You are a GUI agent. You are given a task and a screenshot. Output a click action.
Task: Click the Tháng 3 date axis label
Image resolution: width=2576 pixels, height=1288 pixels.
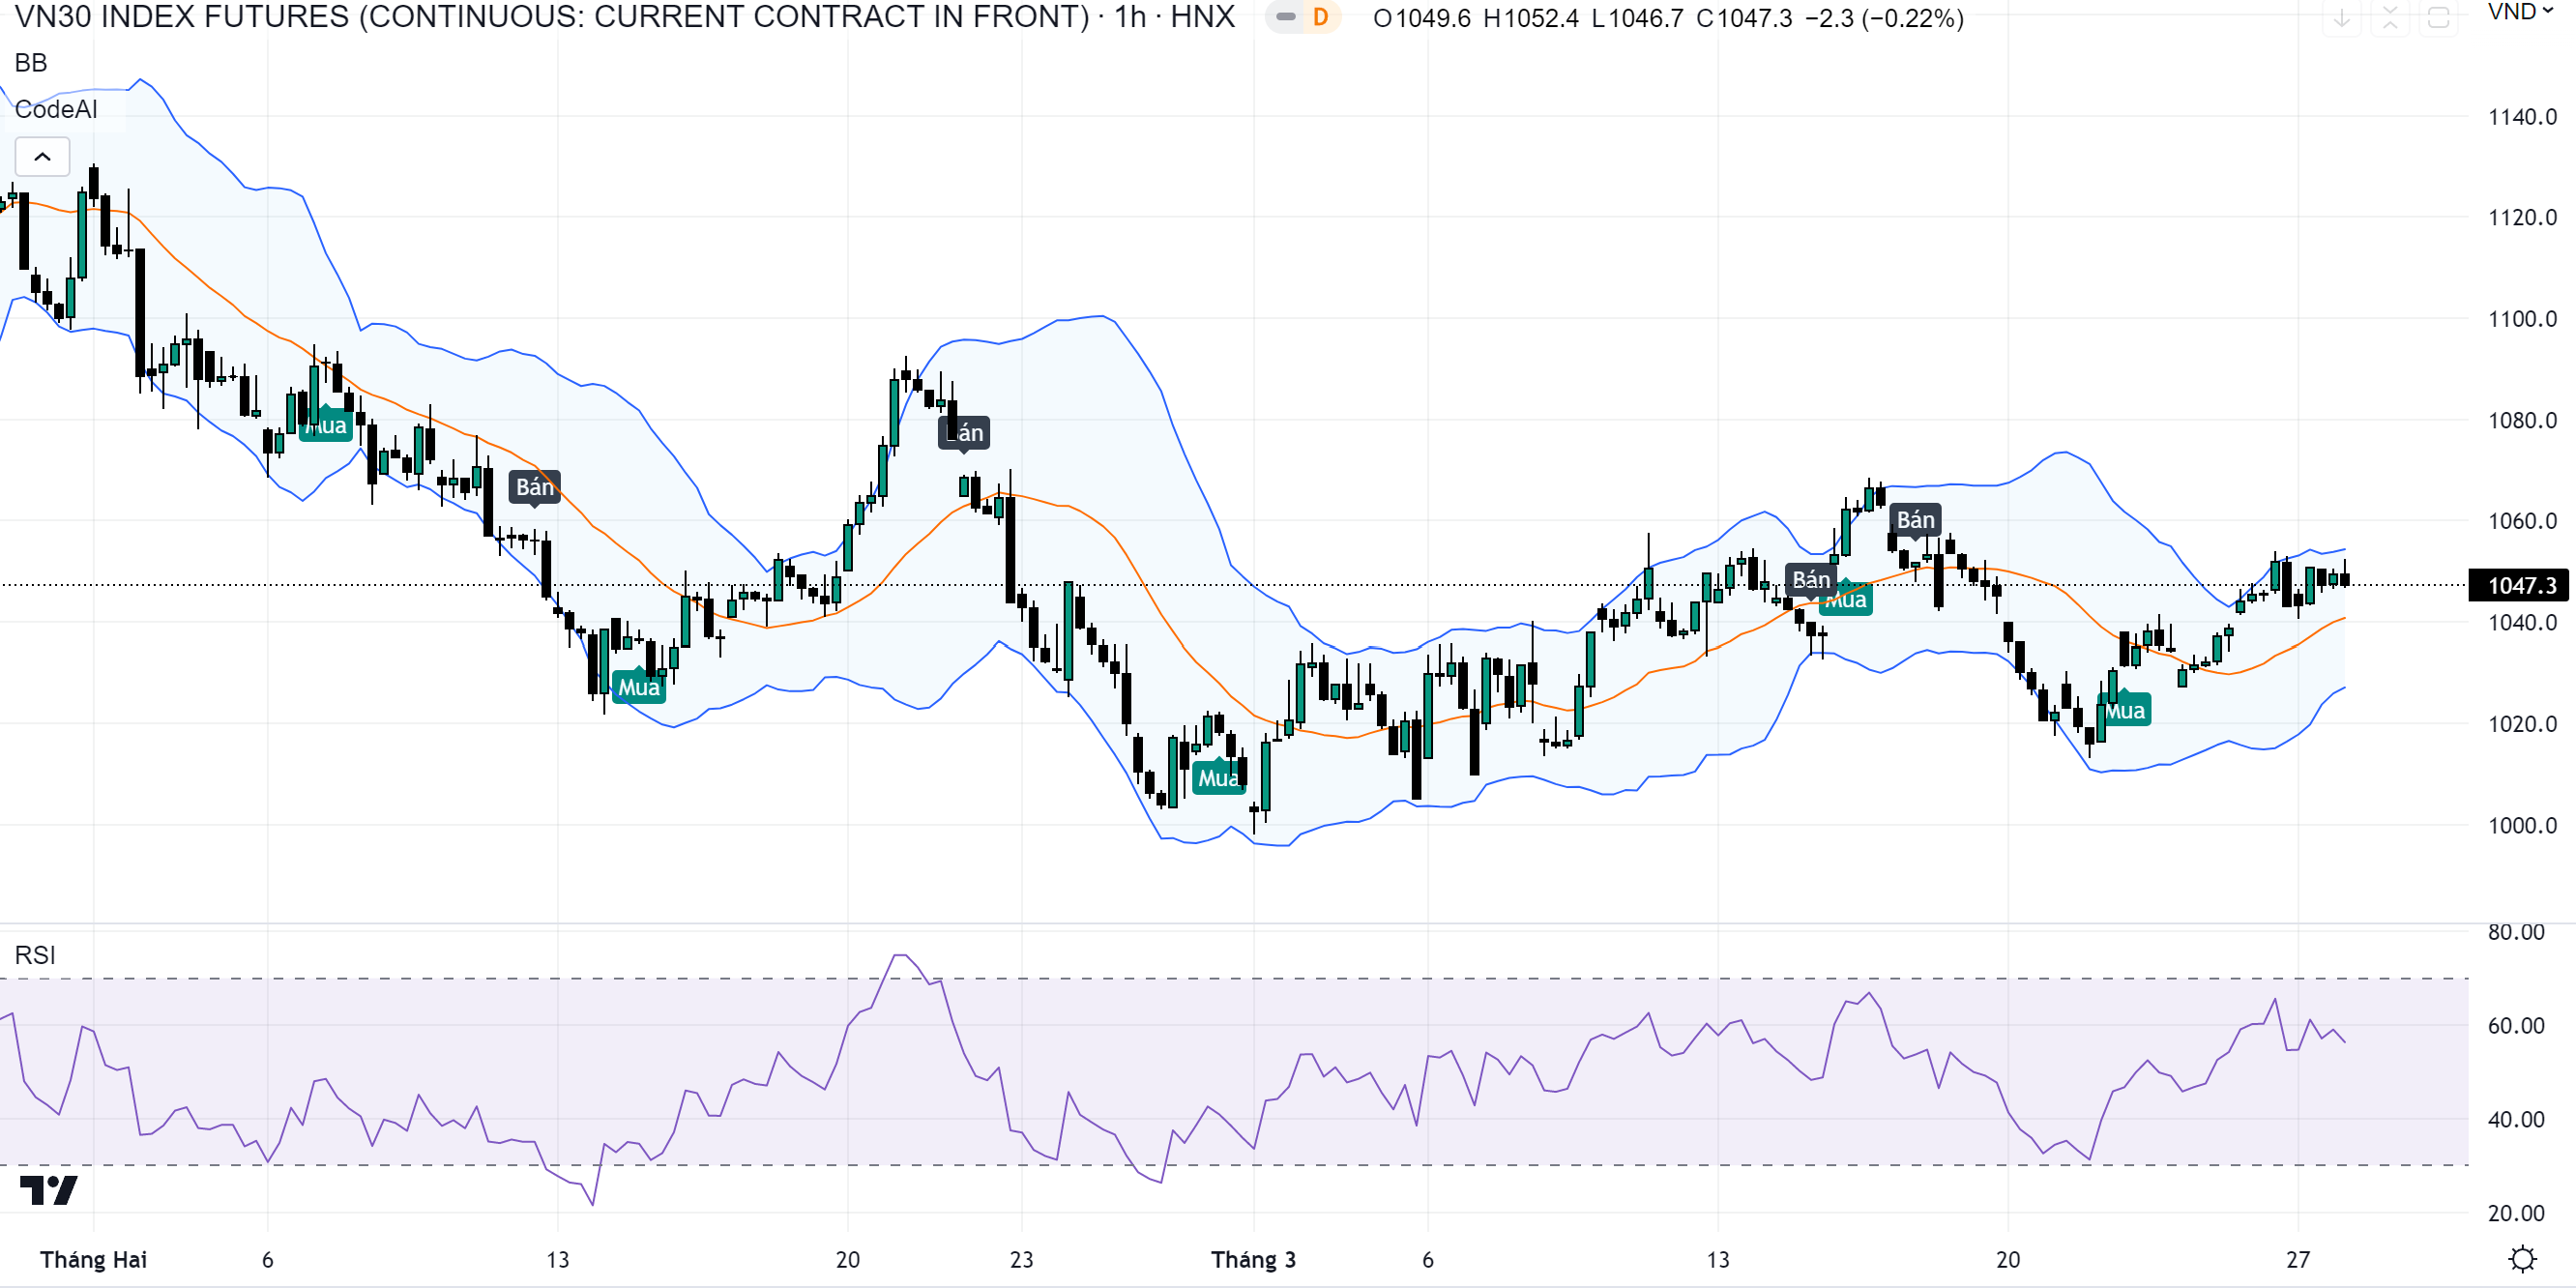[x=1253, y=1259]
